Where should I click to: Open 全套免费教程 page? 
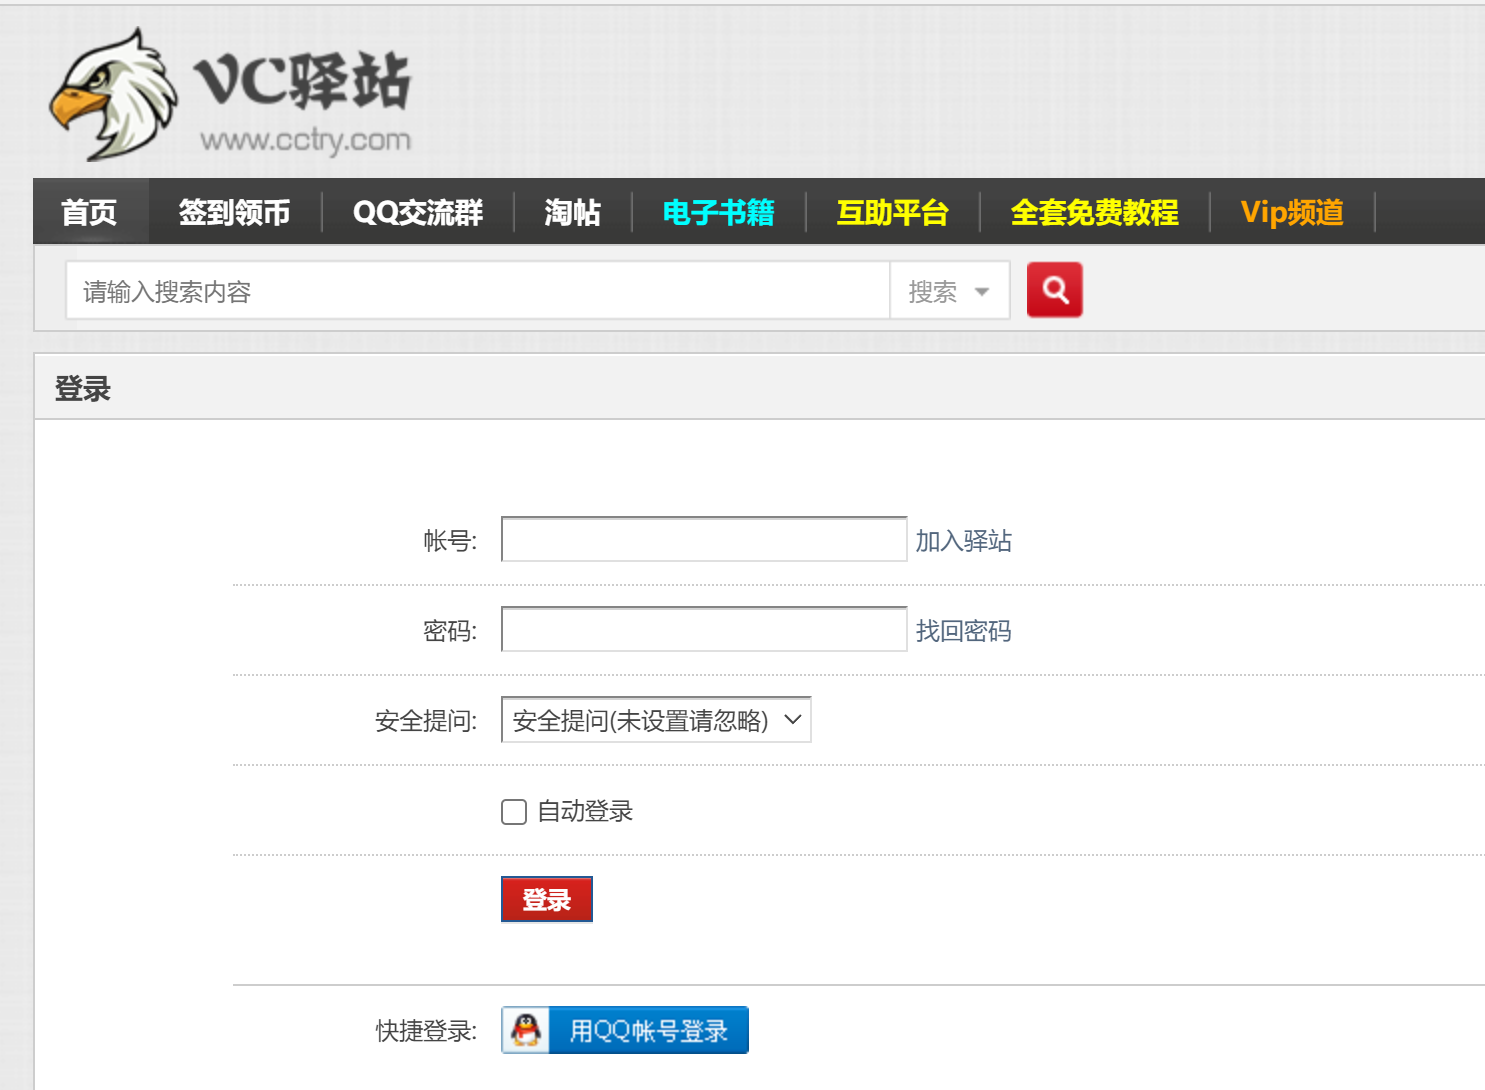[1094, 212]
